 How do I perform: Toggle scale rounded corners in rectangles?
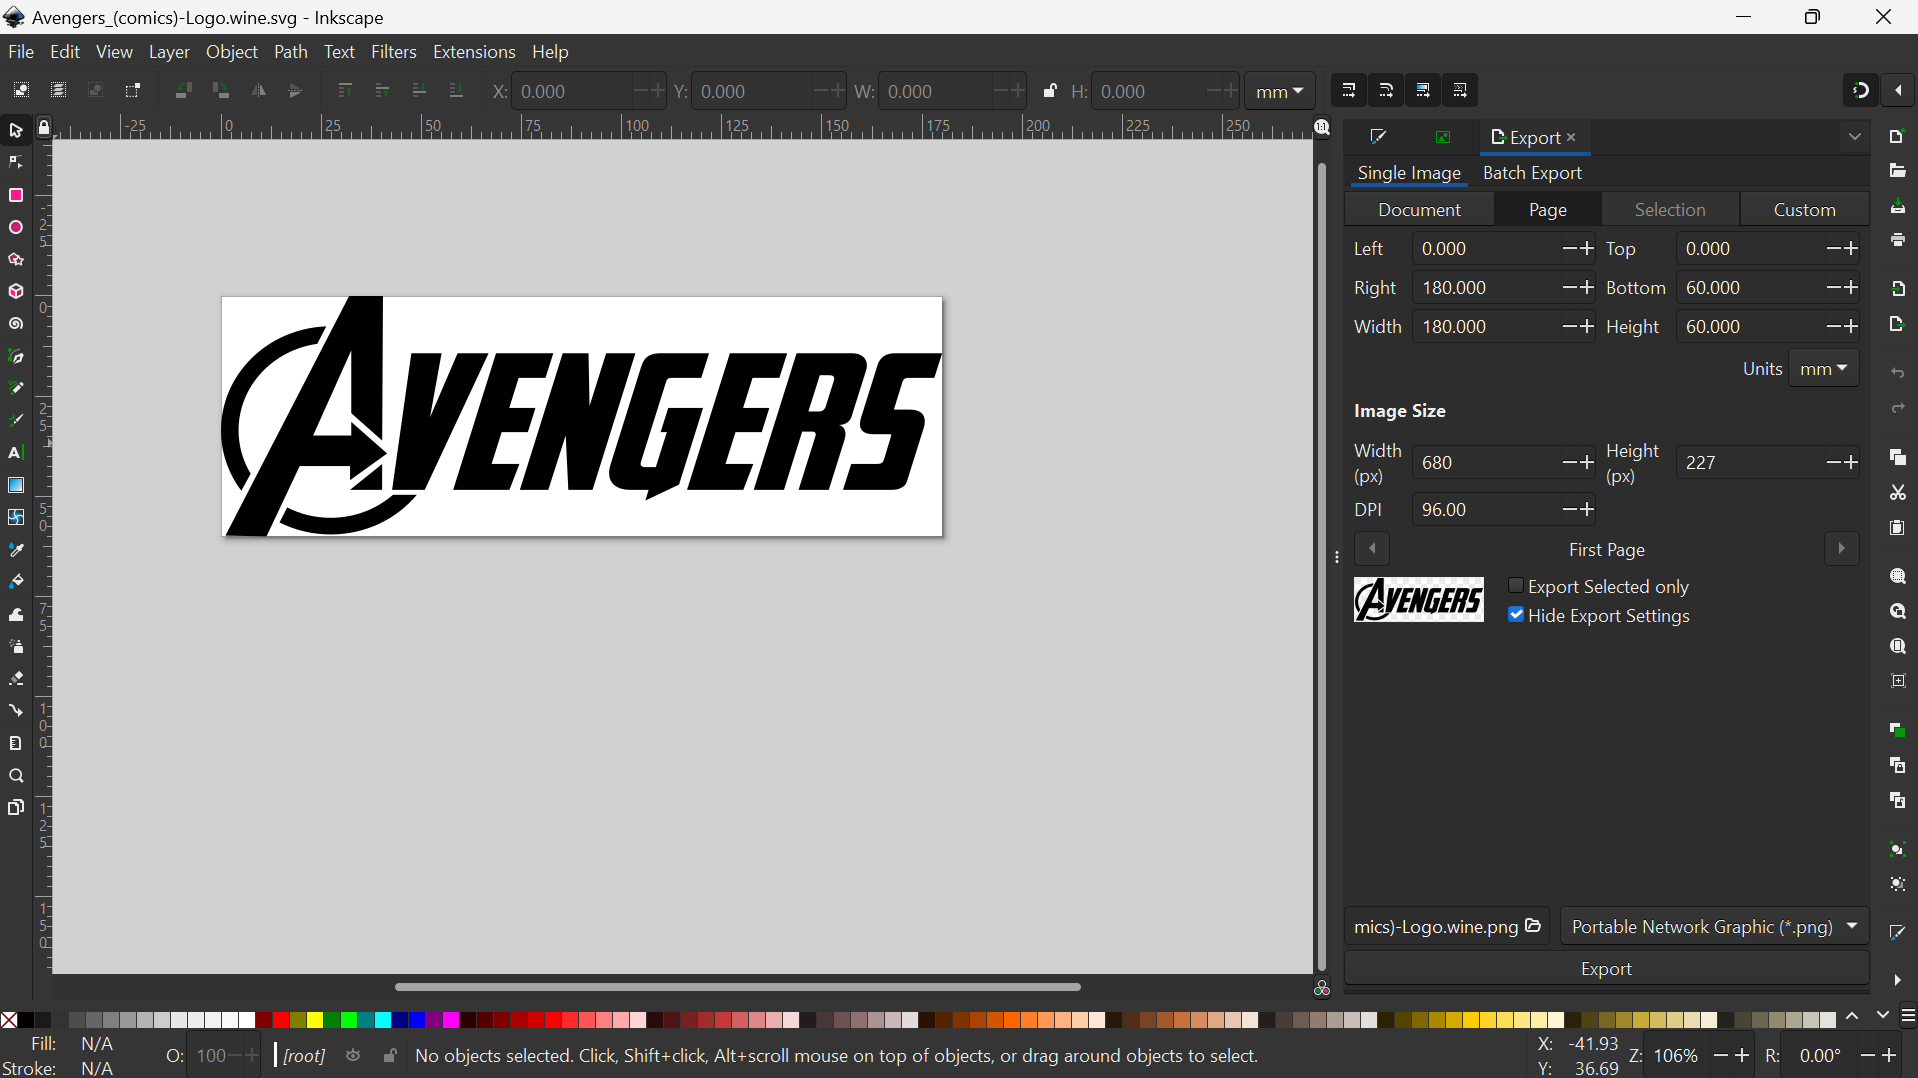(1386, 90)
